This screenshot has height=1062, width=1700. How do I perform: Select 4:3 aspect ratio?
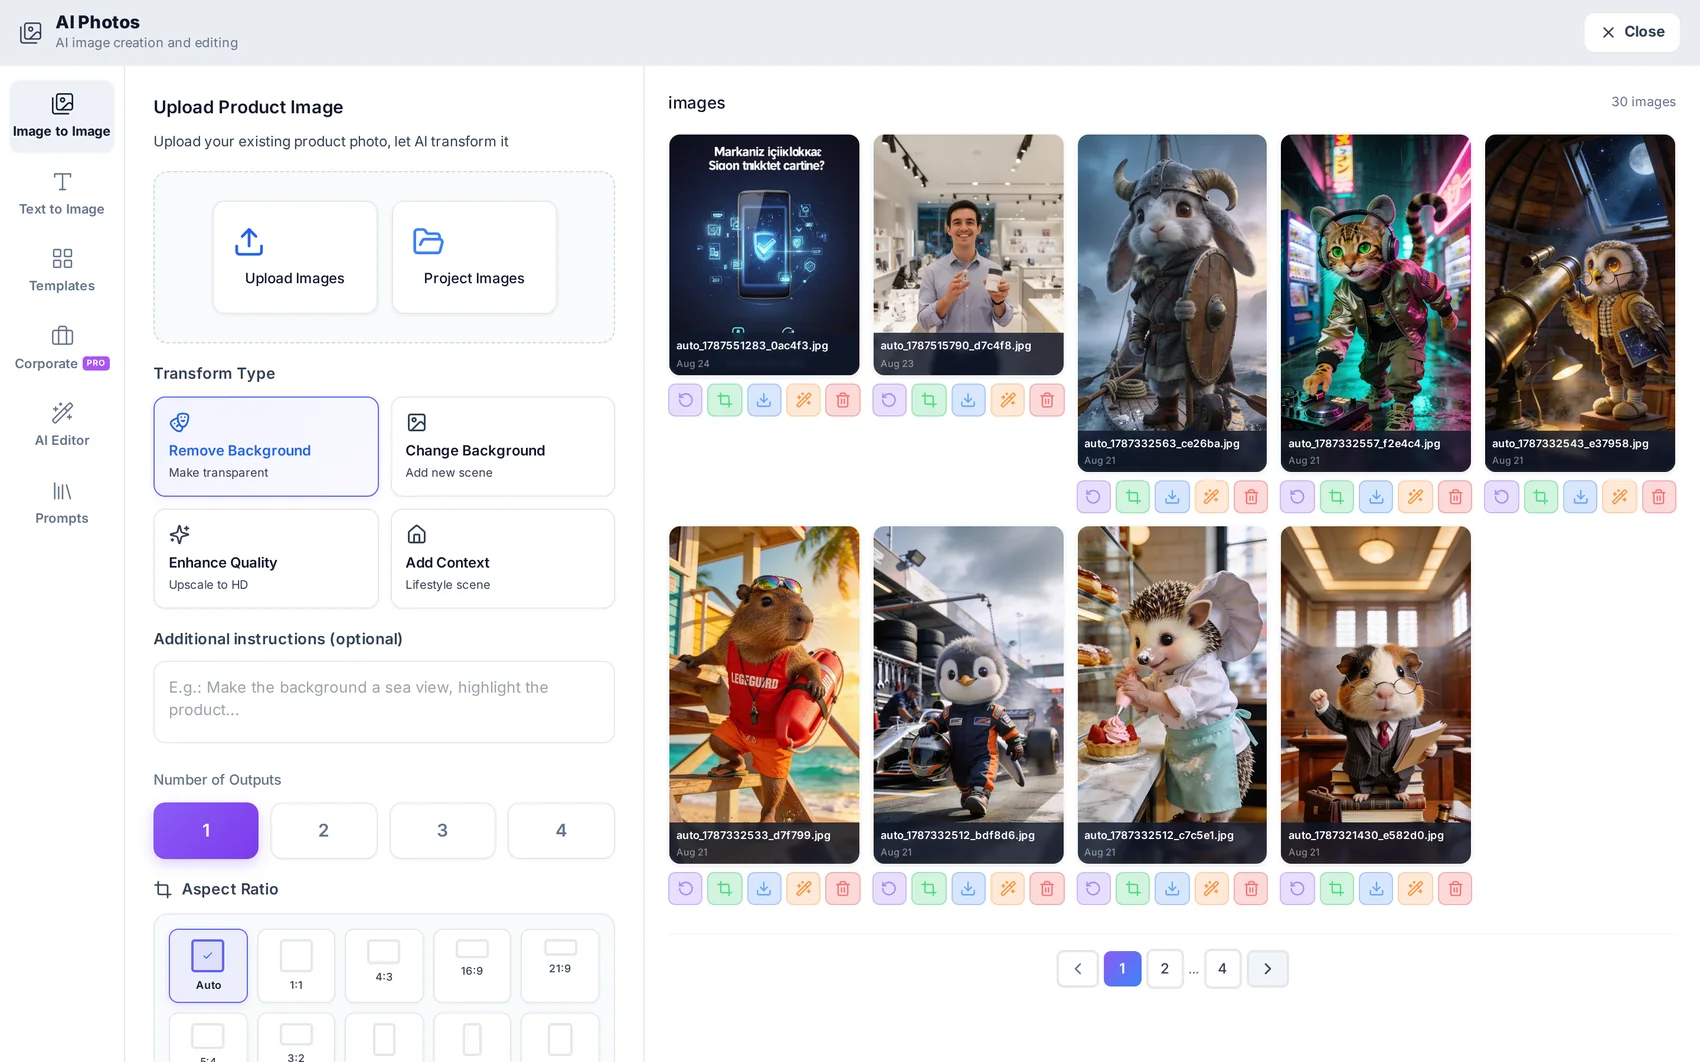tap(384, 966)
